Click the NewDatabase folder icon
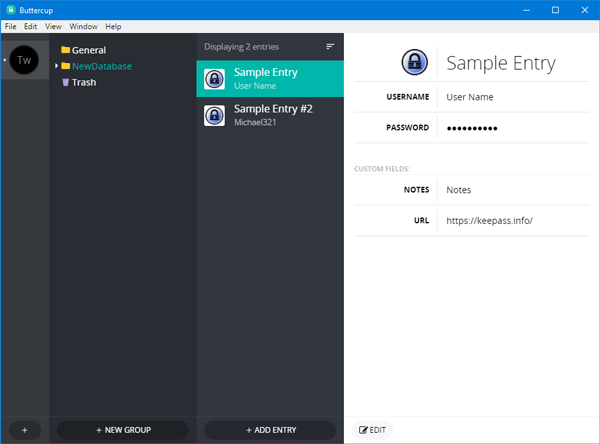 coord(65,66)
